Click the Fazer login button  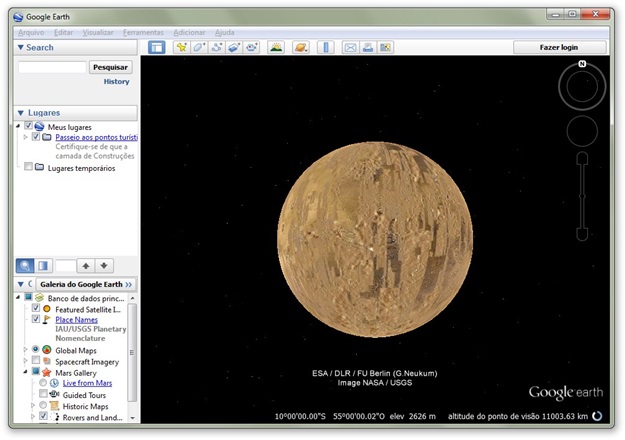coord(559,47)
